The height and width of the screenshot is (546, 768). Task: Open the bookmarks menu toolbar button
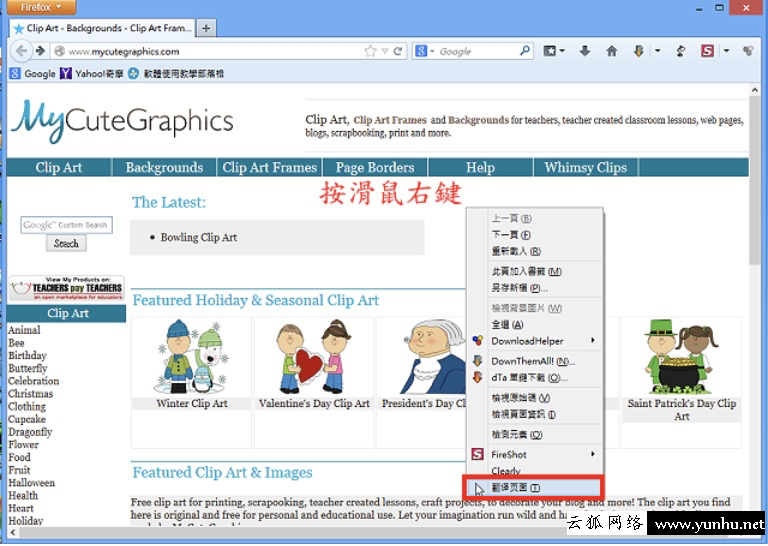[x=553, y=50]
